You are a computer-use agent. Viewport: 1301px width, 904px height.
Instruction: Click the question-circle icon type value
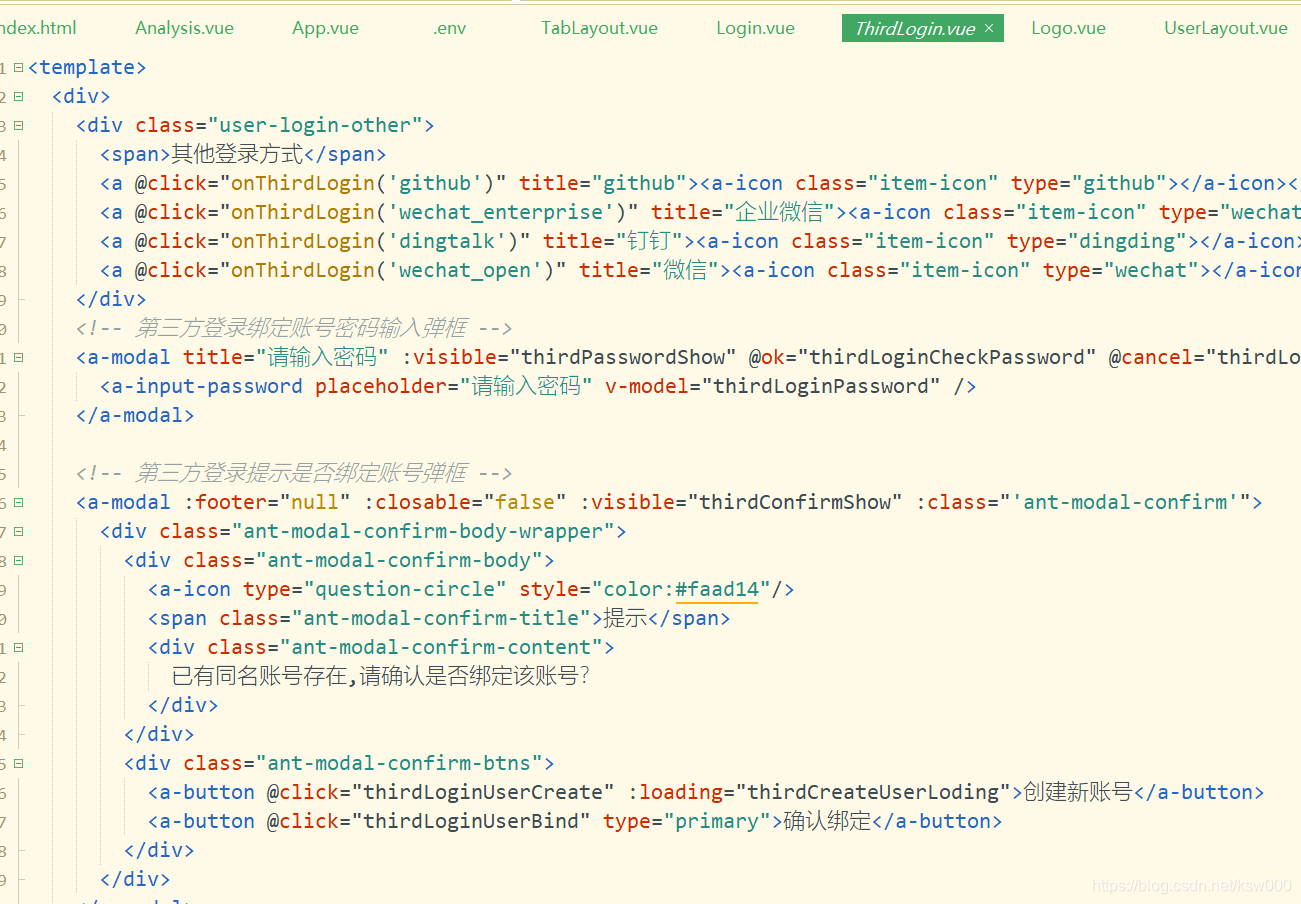click(x=405, y=589)
